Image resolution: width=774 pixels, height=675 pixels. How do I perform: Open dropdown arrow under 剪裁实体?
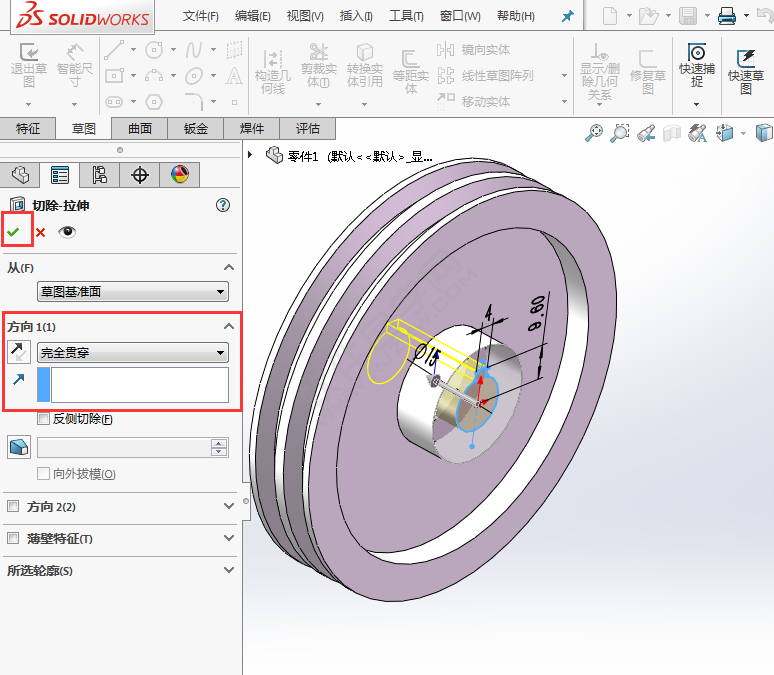[x=318, y=104]
